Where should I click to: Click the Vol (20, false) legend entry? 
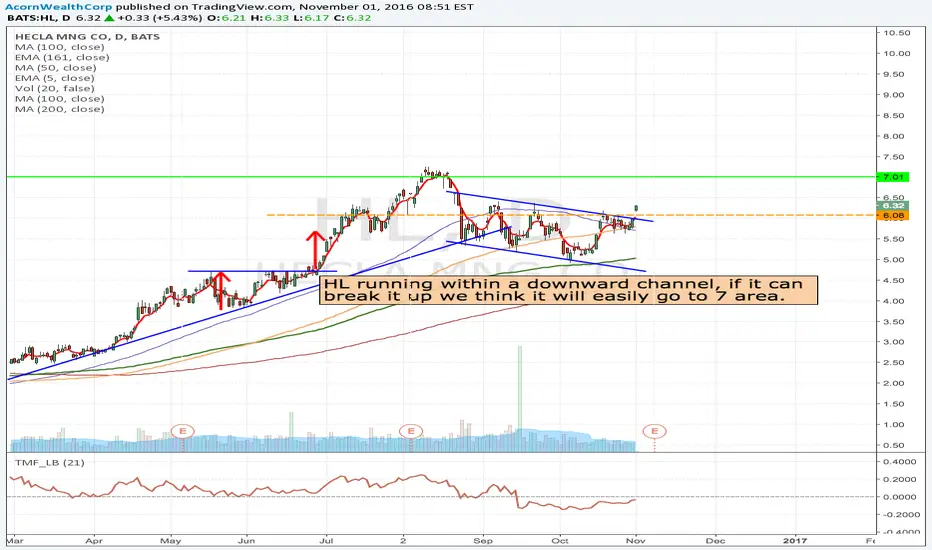[x=55, y=89]
